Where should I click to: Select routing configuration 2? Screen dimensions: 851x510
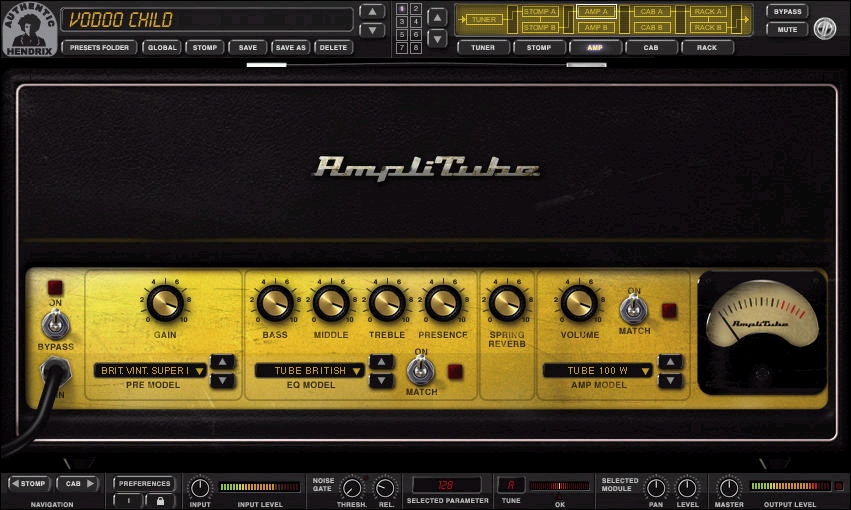(x=416, y=9)
